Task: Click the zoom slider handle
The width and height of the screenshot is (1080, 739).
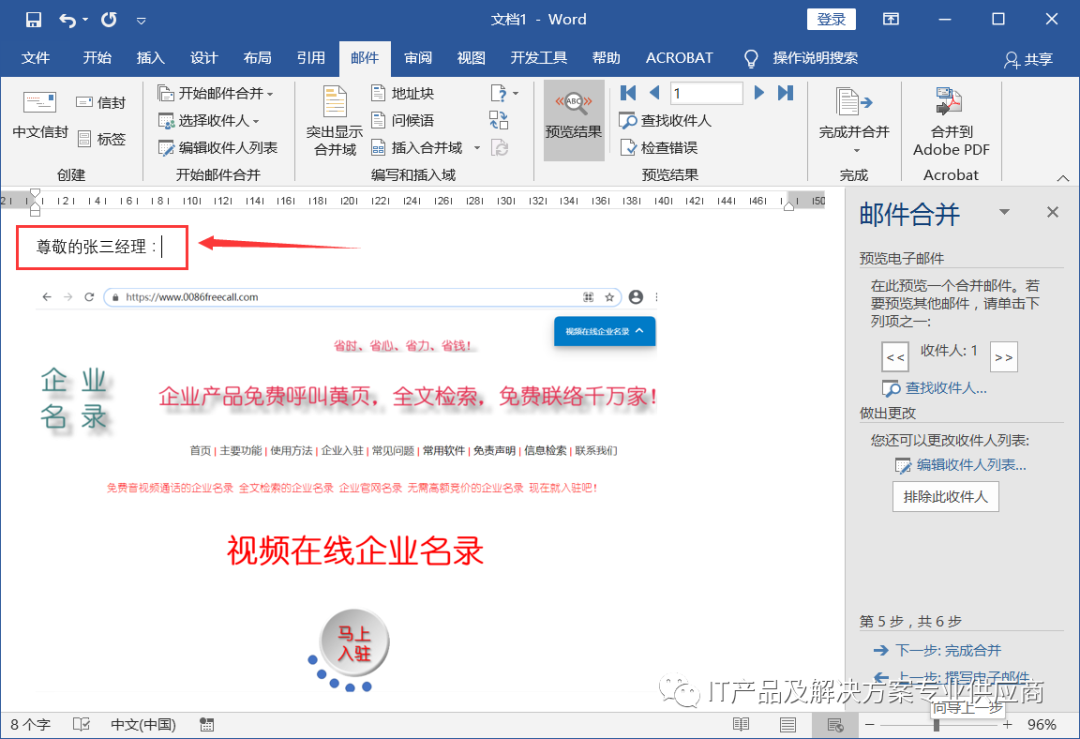Action: coord(936,725)
